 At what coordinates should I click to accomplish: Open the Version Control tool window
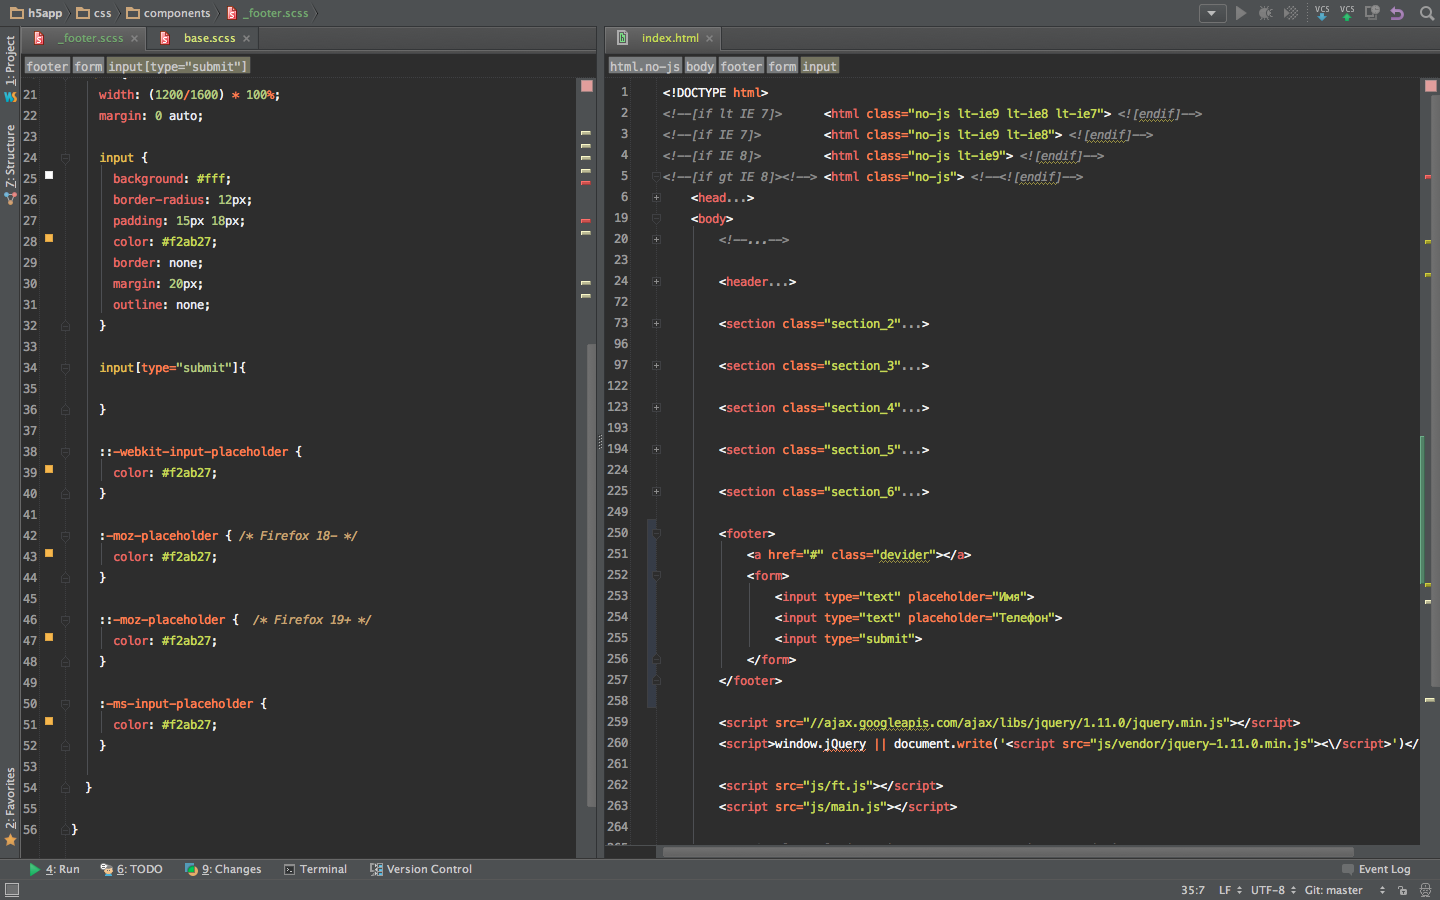point(421,869)
